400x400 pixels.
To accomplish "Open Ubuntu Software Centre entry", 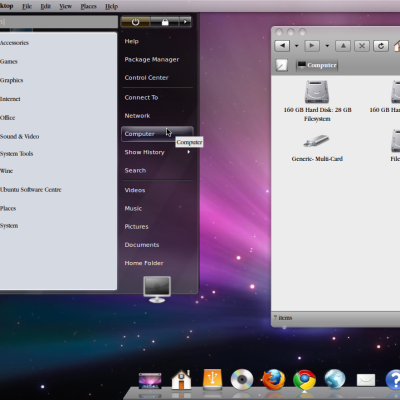I will (x=31, y=189).
